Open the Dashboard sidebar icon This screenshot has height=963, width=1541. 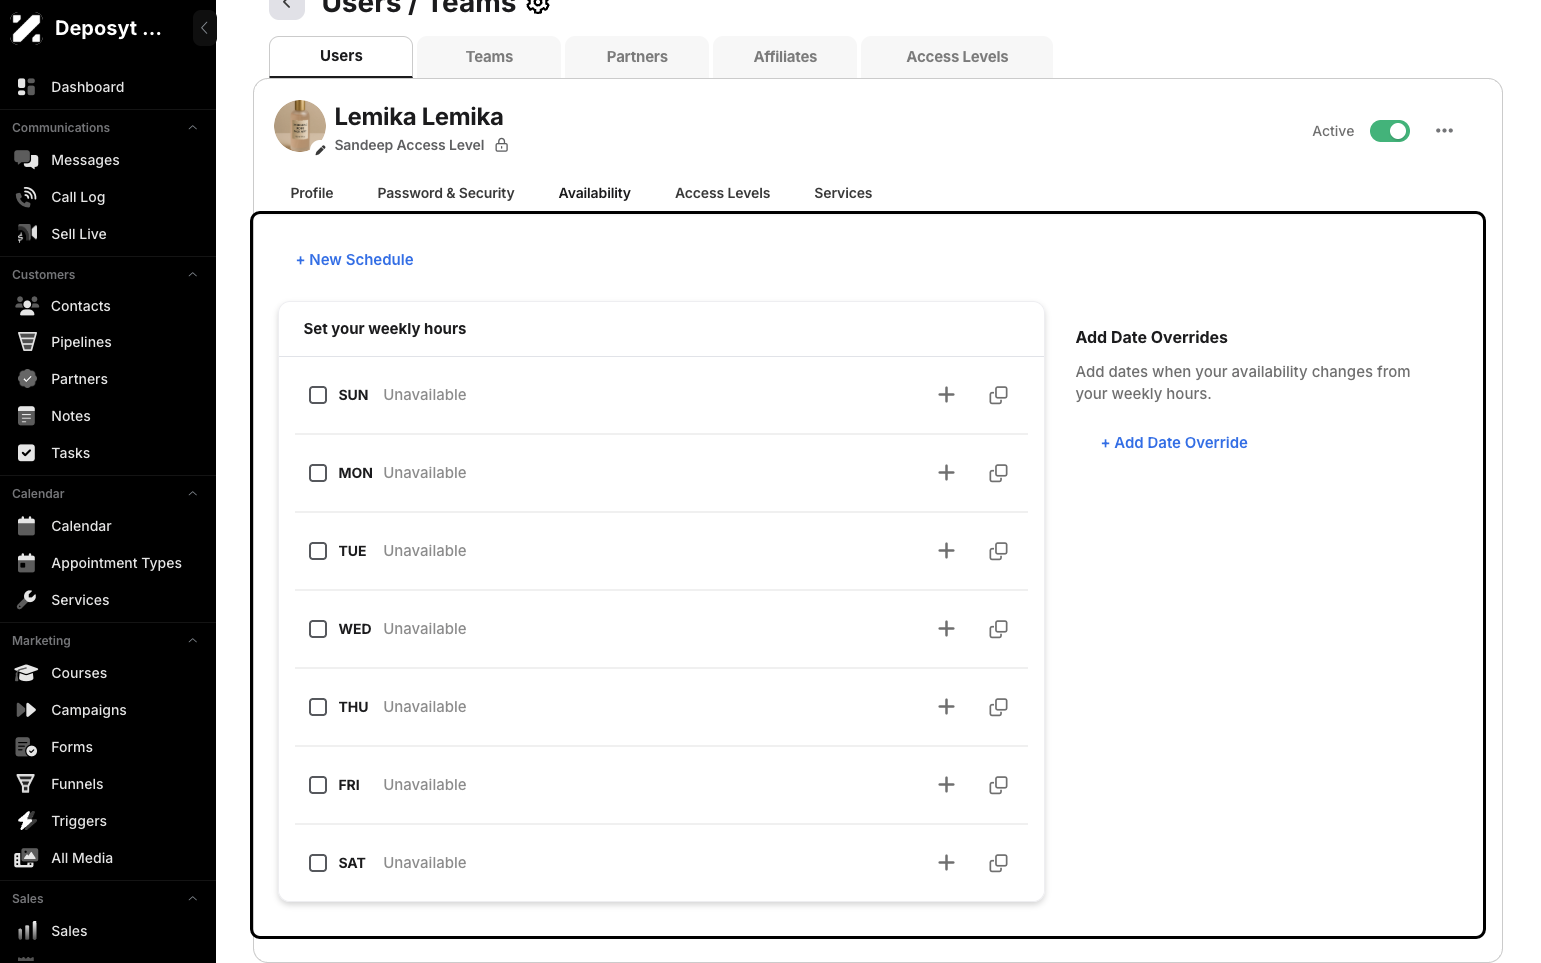click(x=27, y=87)
